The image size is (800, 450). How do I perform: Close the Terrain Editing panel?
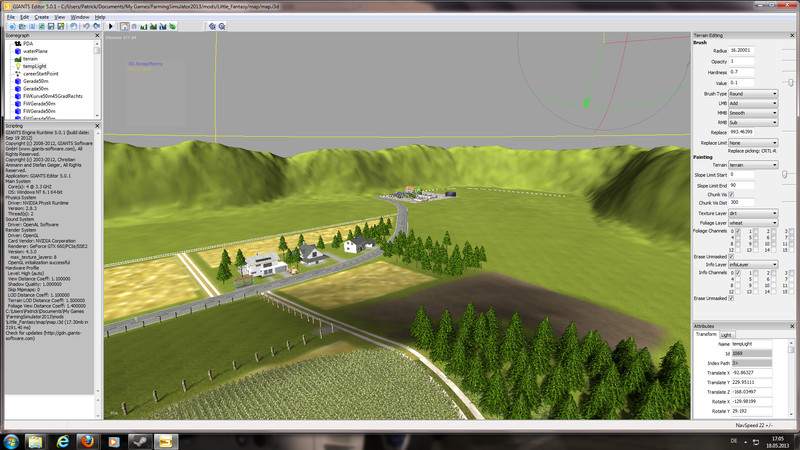(792, 35)
